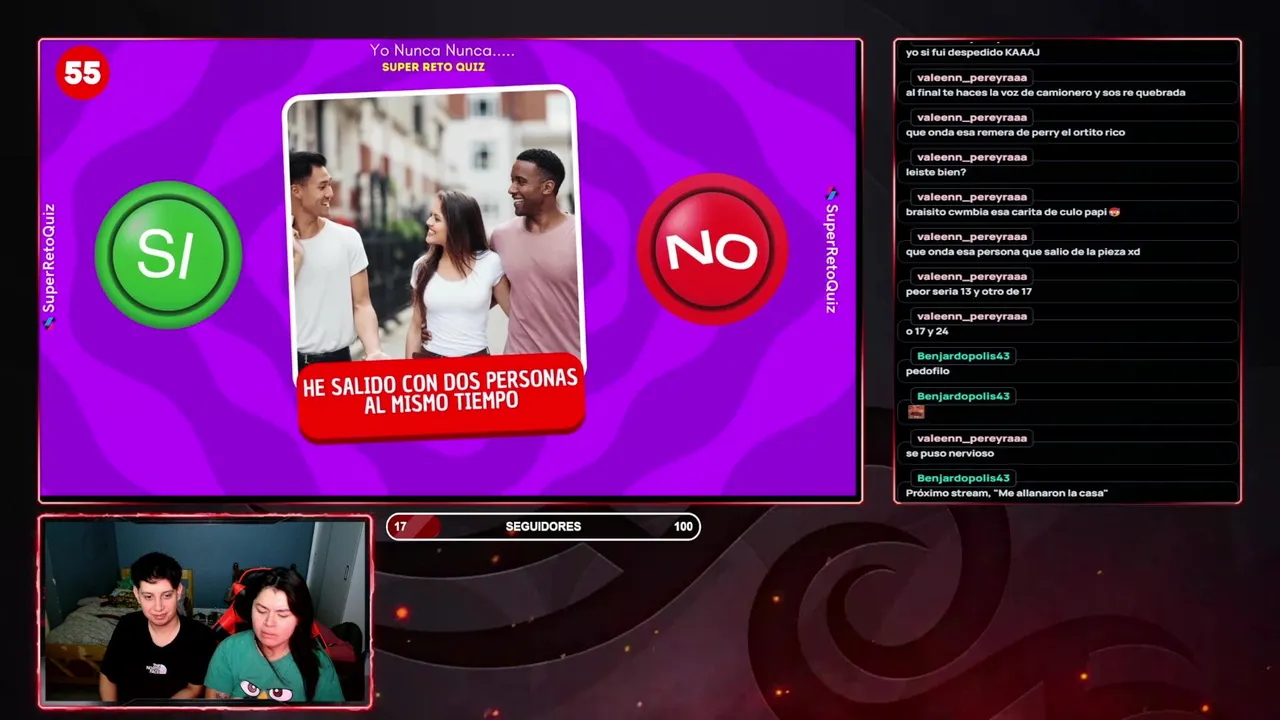Click chat message 'al final te haces la voz de camionero'

(1045, 92)
